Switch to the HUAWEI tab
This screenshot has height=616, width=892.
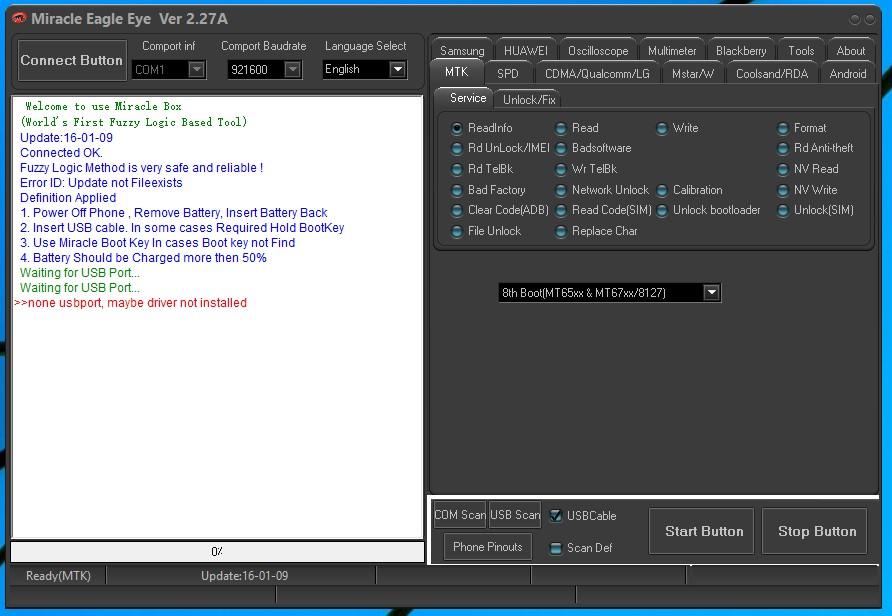(x=526, y=51)
